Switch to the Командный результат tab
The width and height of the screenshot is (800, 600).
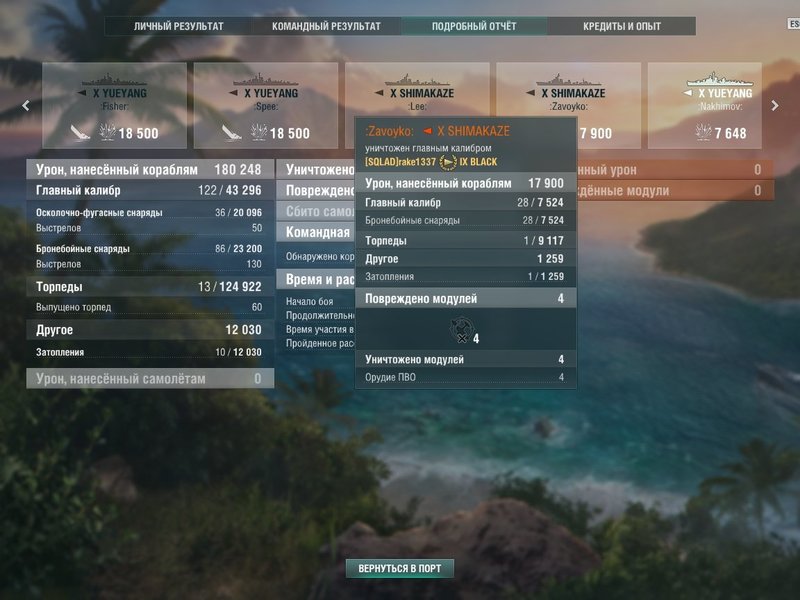pyautogui.click(x=326, y=26)
